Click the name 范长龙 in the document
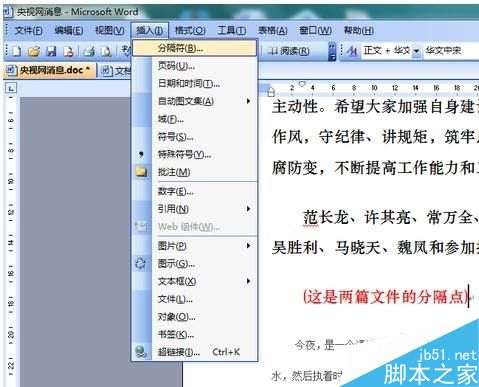 tap(326, 218)
